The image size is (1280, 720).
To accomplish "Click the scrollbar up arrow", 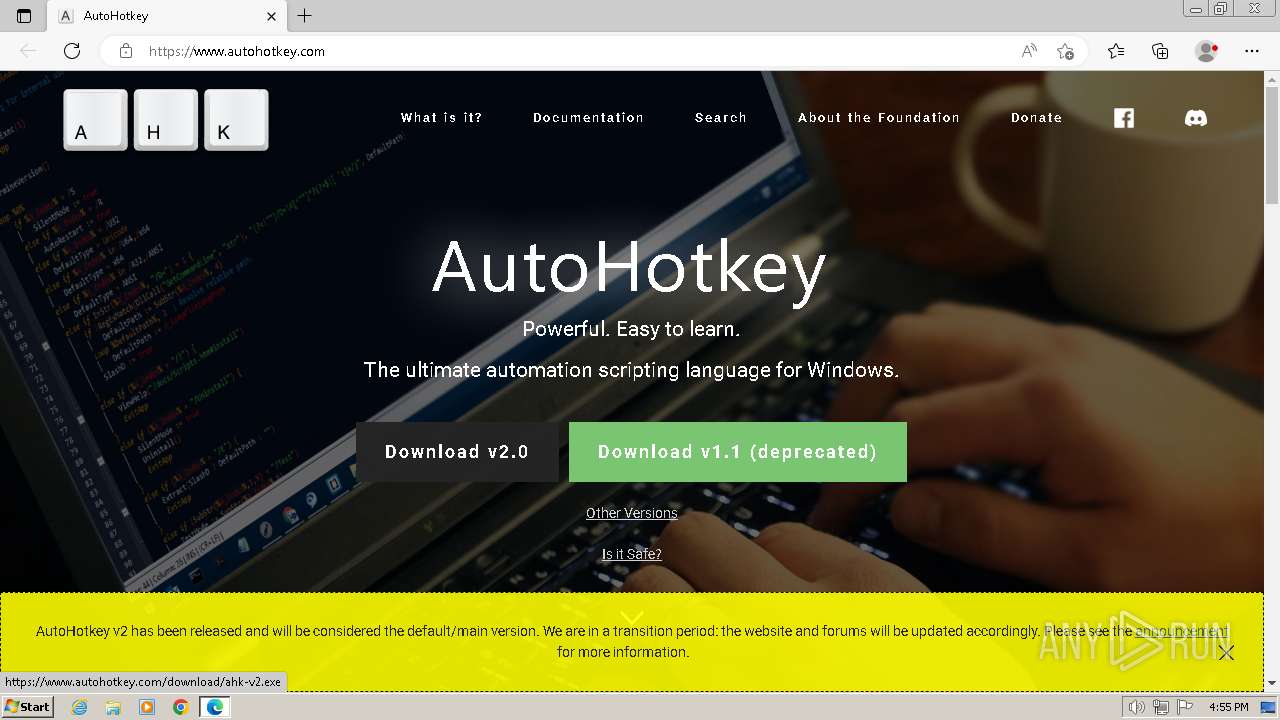I will pos(1272,79).
